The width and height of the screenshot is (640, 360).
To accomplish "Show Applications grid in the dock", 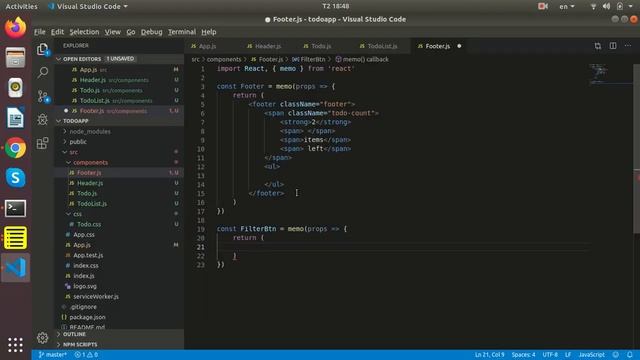I will click(x=16, y=345).
